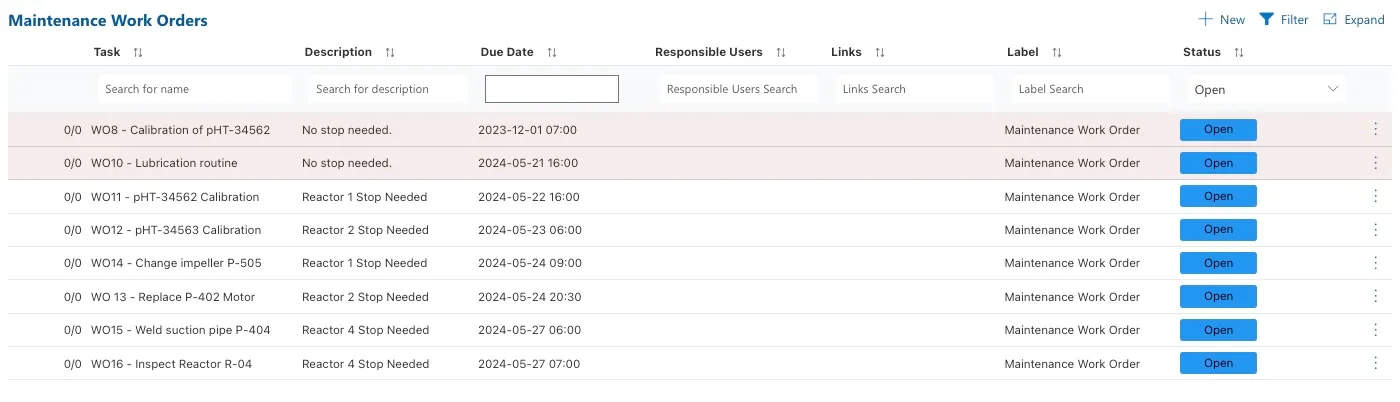This screenshot has height=402, width=1400.
Task: Open three-dot menu for WO8 row
Action: tap(1376, 130)
